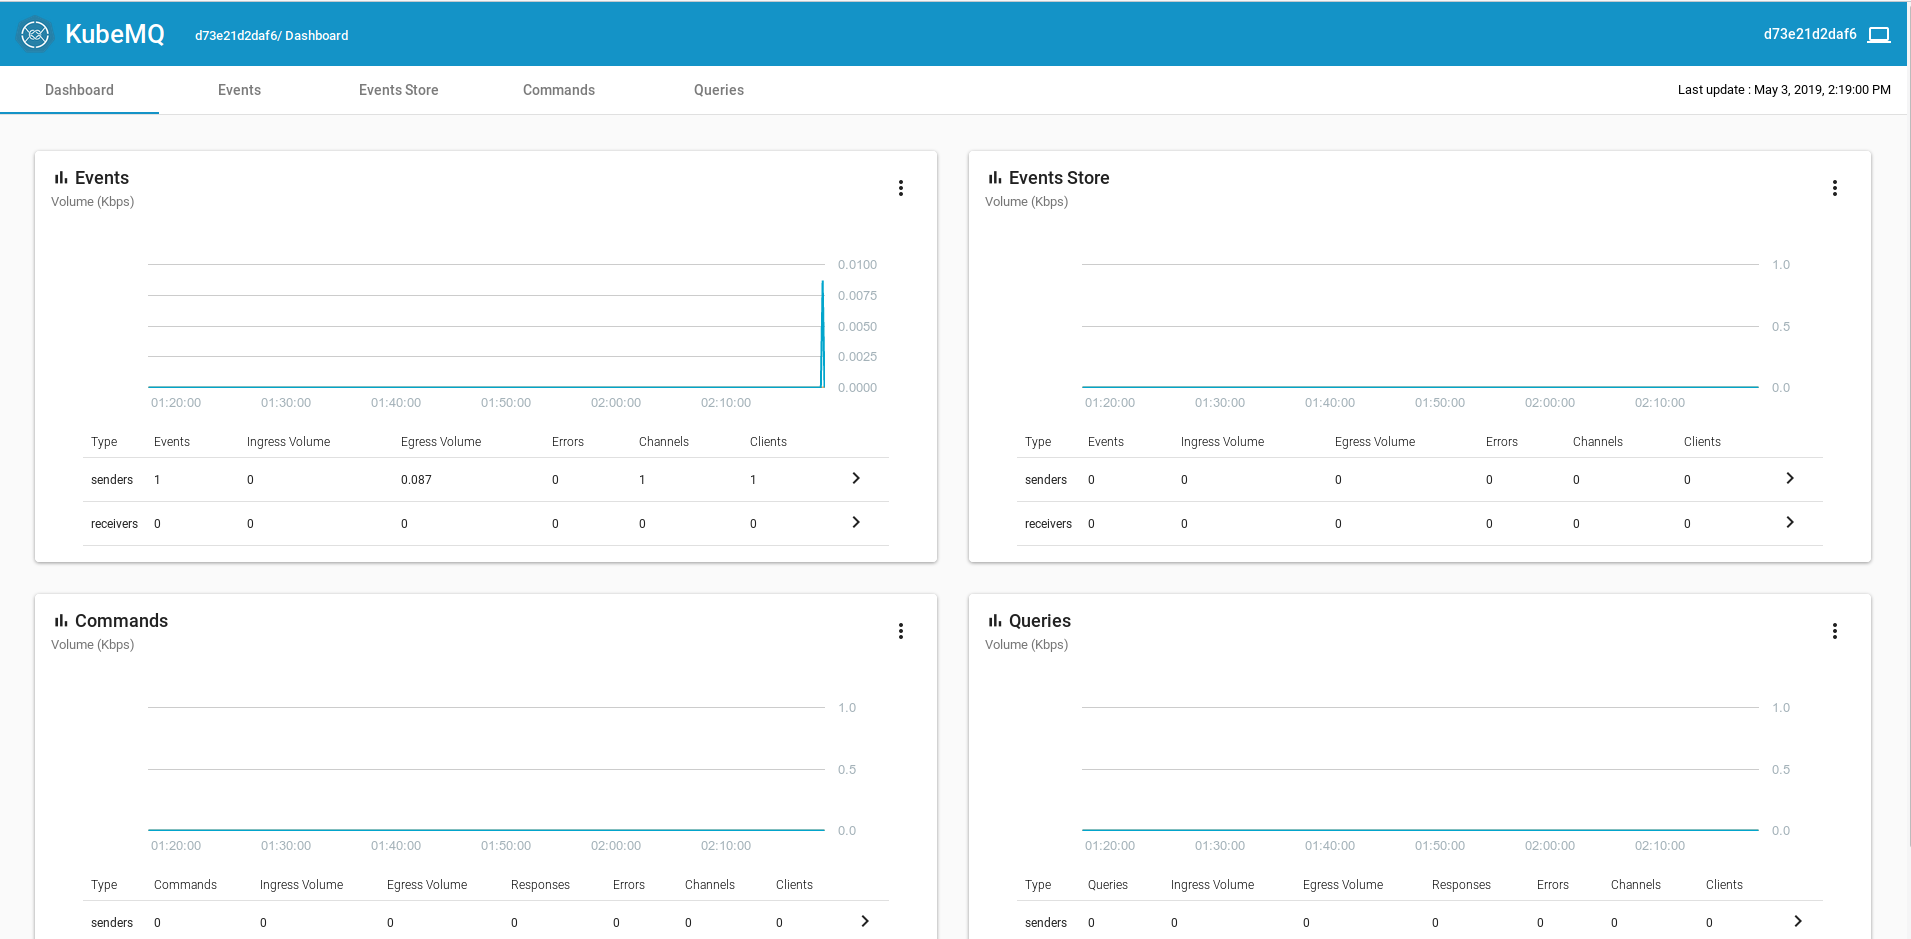Open the three-dot menu on the Queries card
This screenshot has height=939, width=1911.
[1835, 631]
